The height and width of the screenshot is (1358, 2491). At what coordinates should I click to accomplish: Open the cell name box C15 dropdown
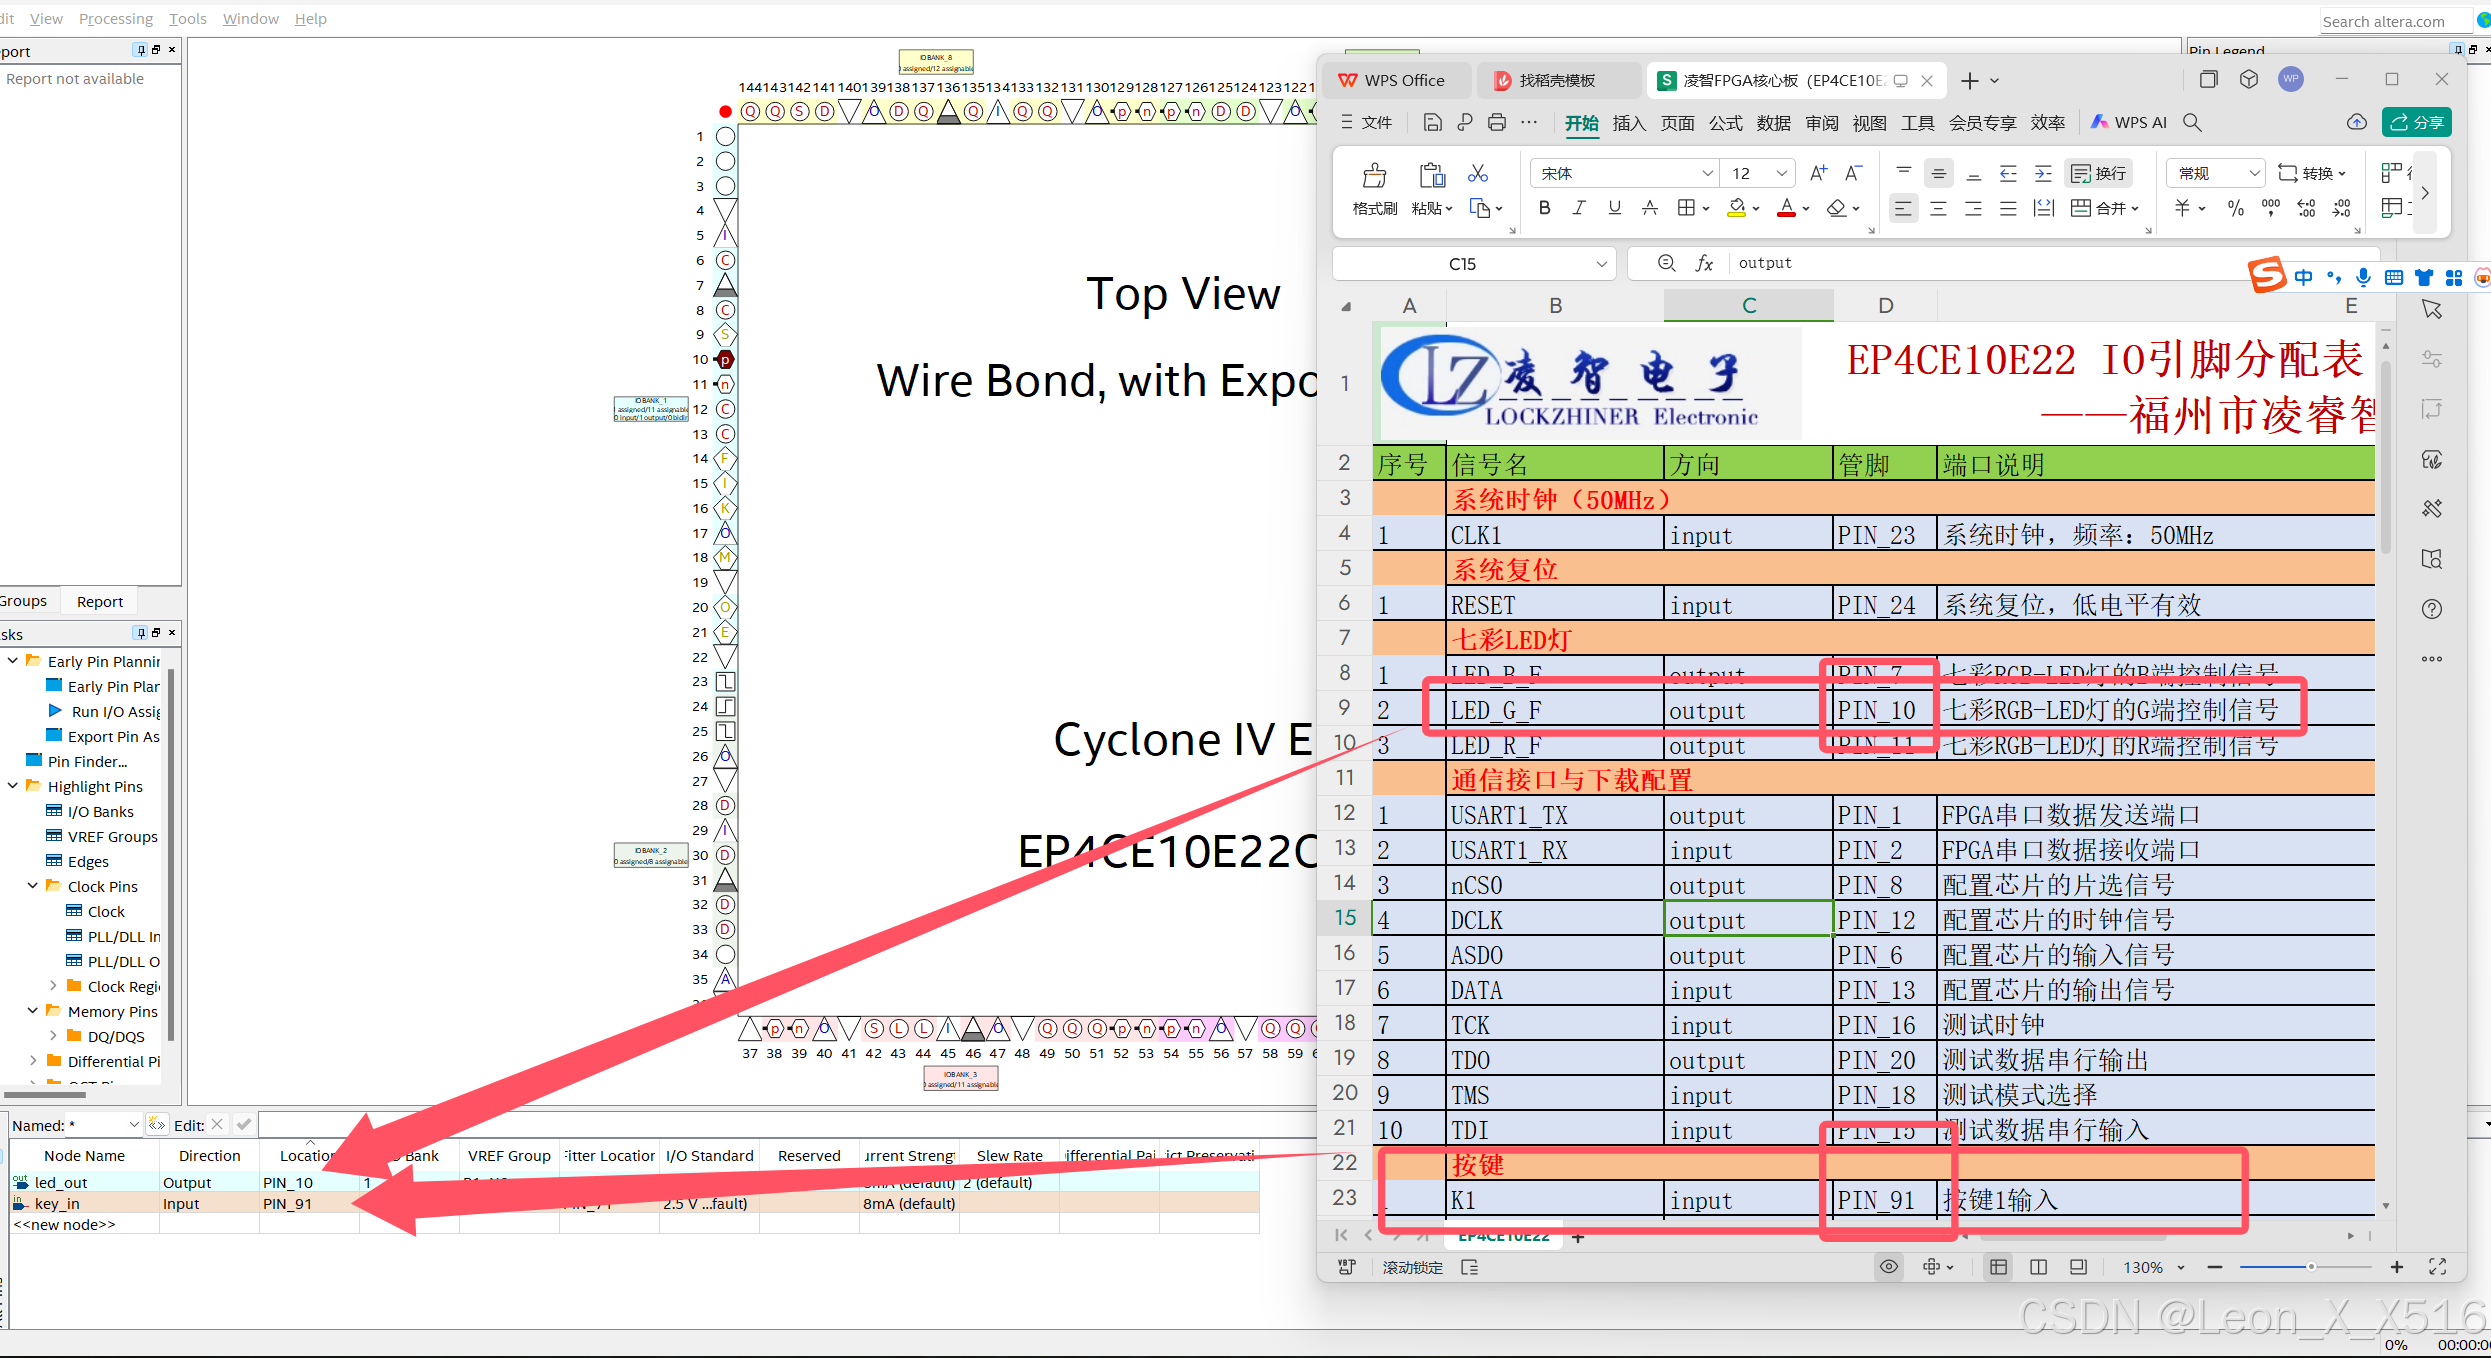coord(1601,264)
